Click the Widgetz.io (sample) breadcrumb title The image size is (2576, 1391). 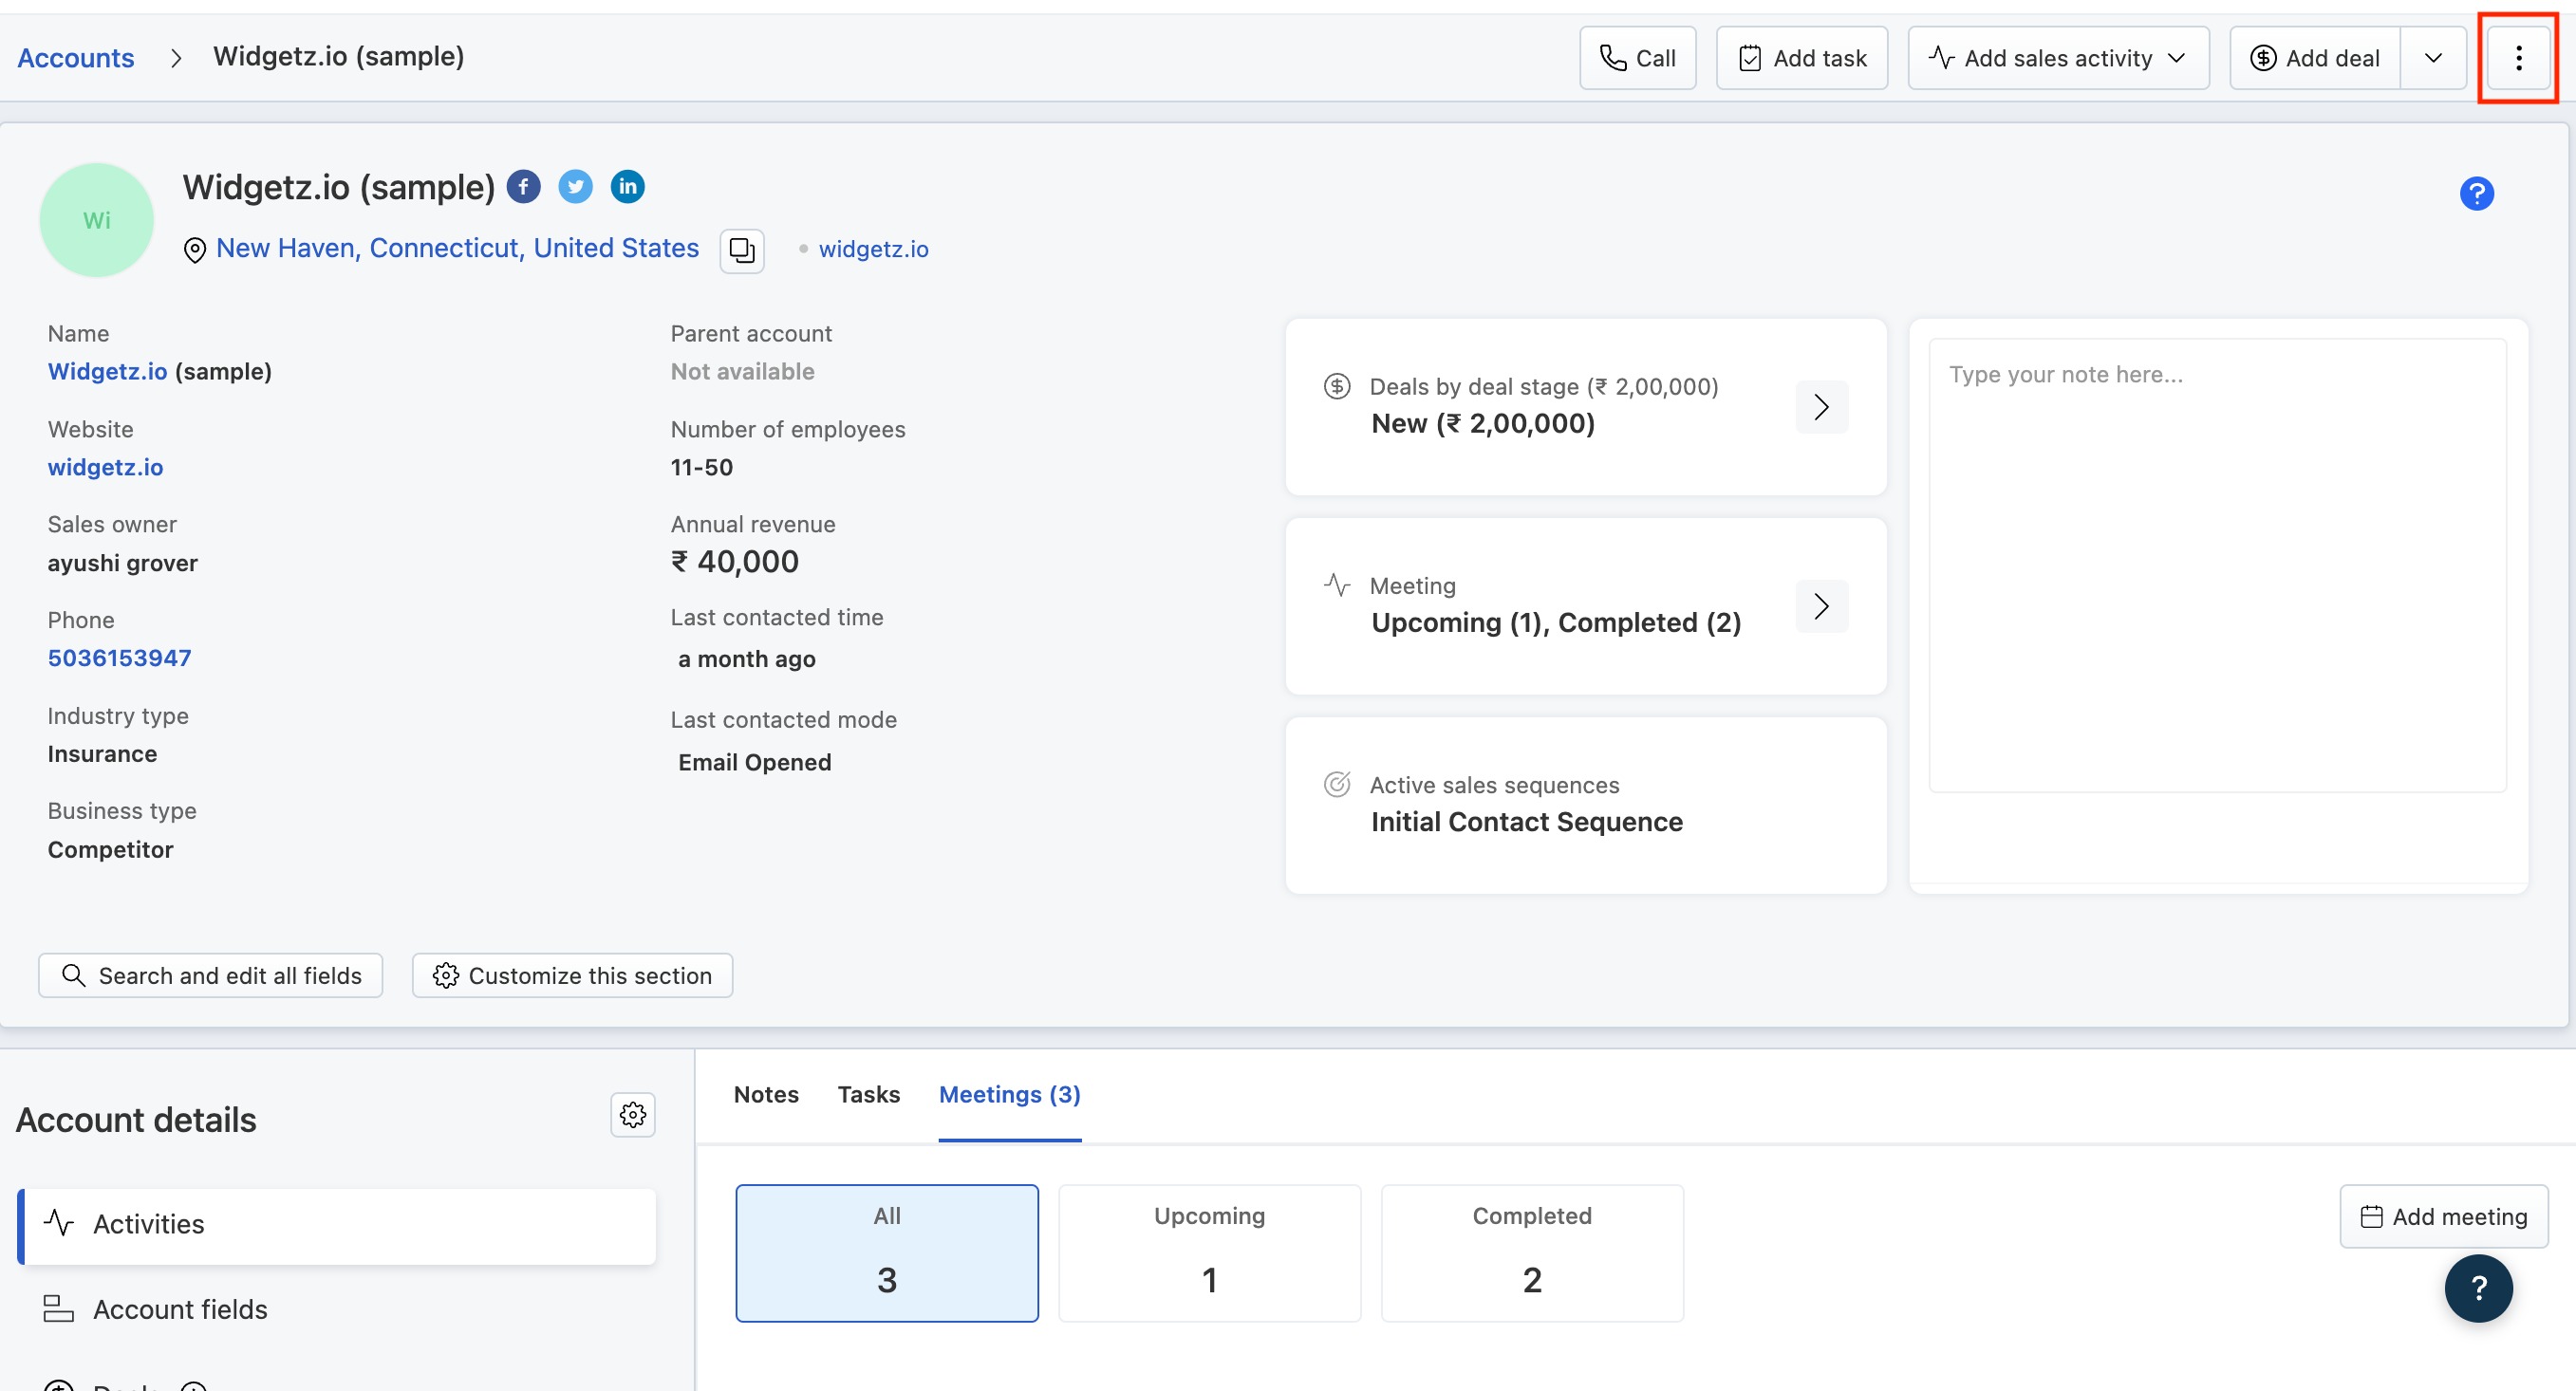[x=339, y=57]
